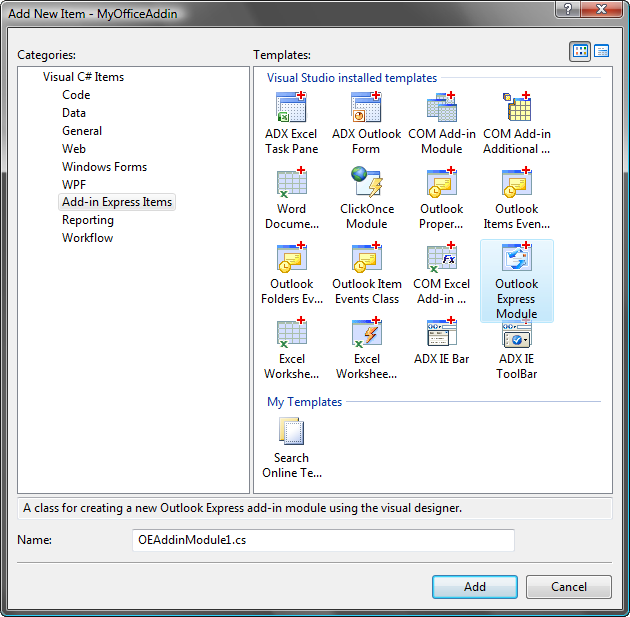Select the Outlook Express Module template
This screenshot has width=630, height=617.
[x=517, y=281]
